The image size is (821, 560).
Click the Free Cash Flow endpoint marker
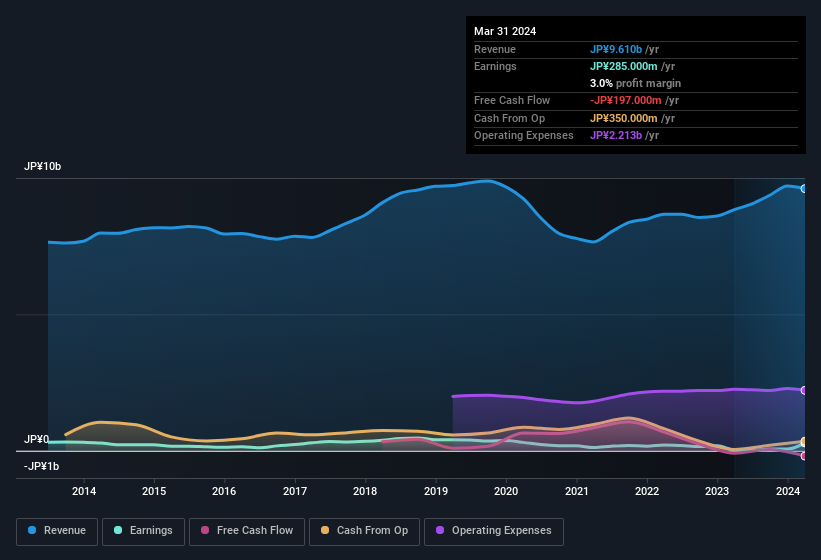point(804,456)
